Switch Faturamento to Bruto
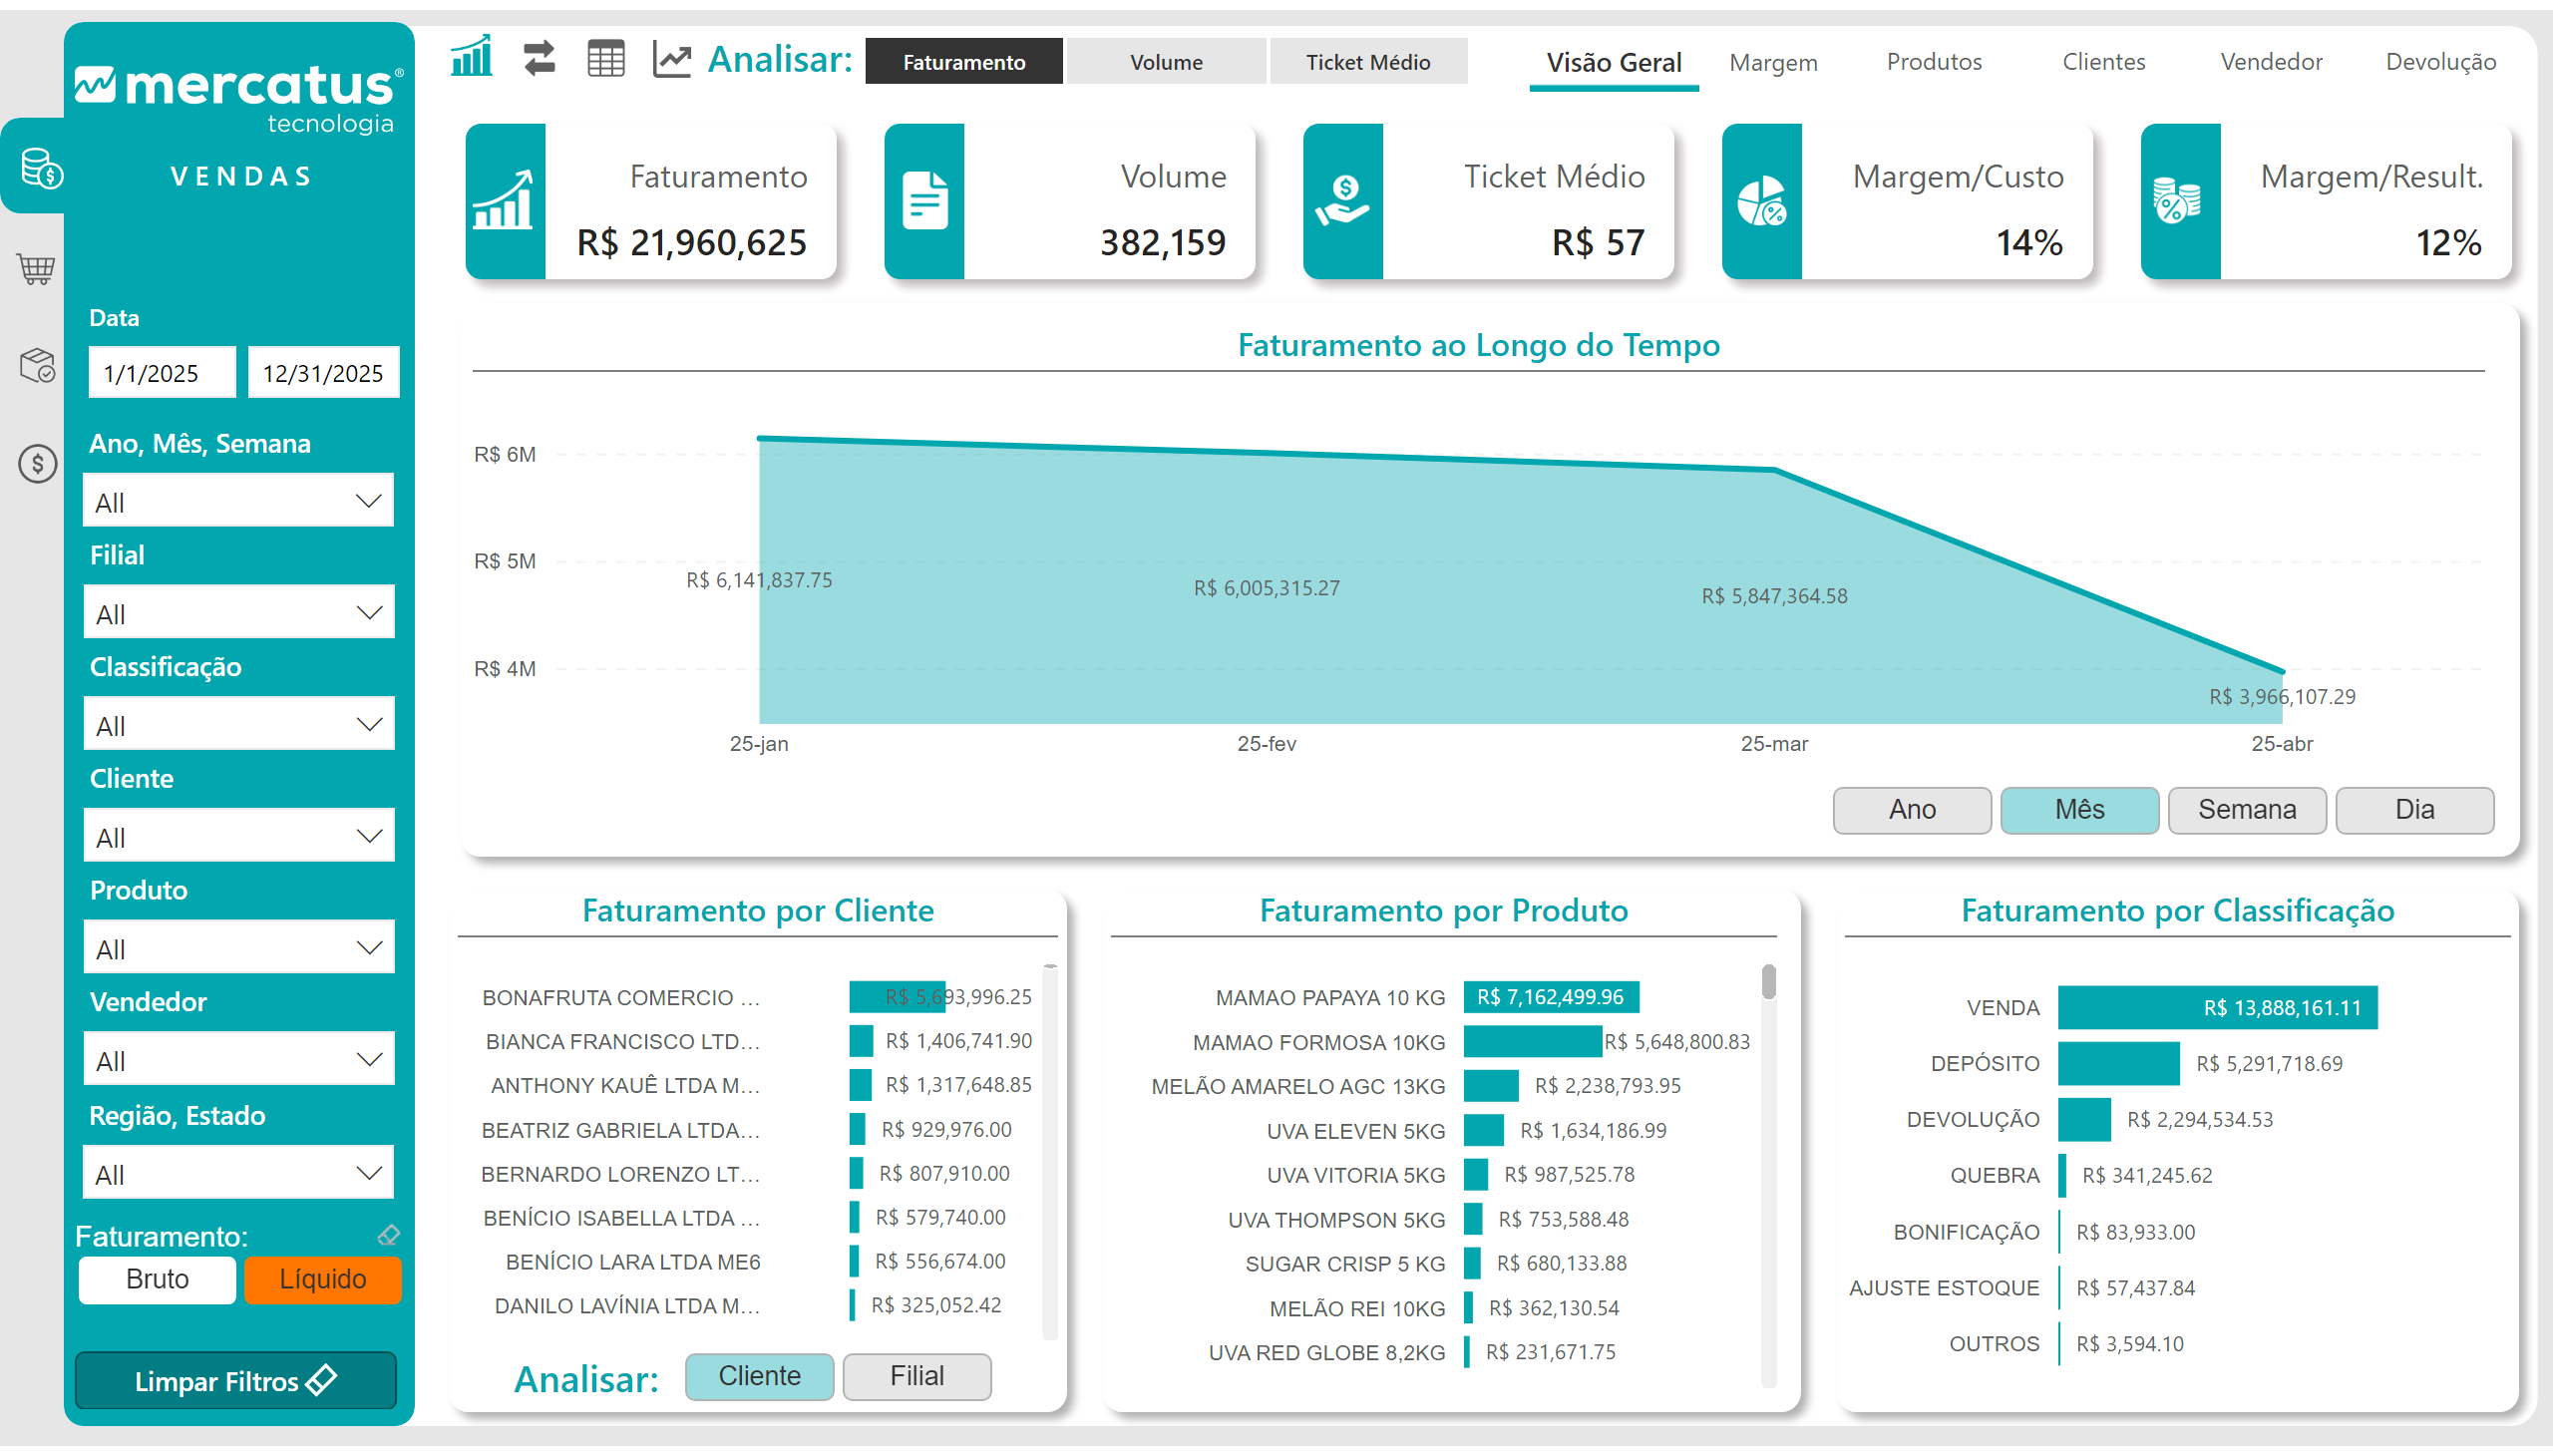This screenshot has height=1456, width=2553. click(x=157, y=1279)
